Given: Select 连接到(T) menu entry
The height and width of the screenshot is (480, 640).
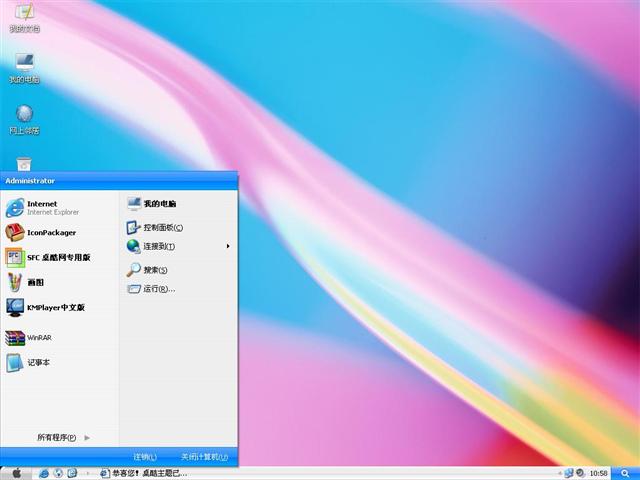Looking at the screenshot, I should [x=178, y=247].
